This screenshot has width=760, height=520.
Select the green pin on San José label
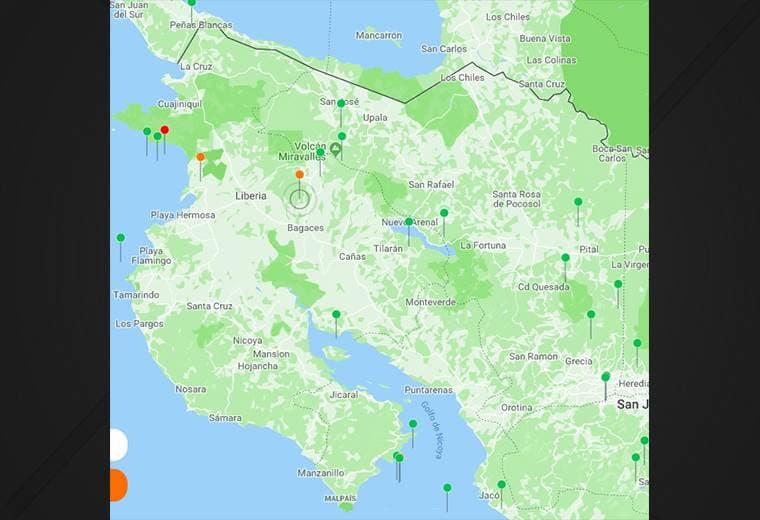tap(341, 104)
